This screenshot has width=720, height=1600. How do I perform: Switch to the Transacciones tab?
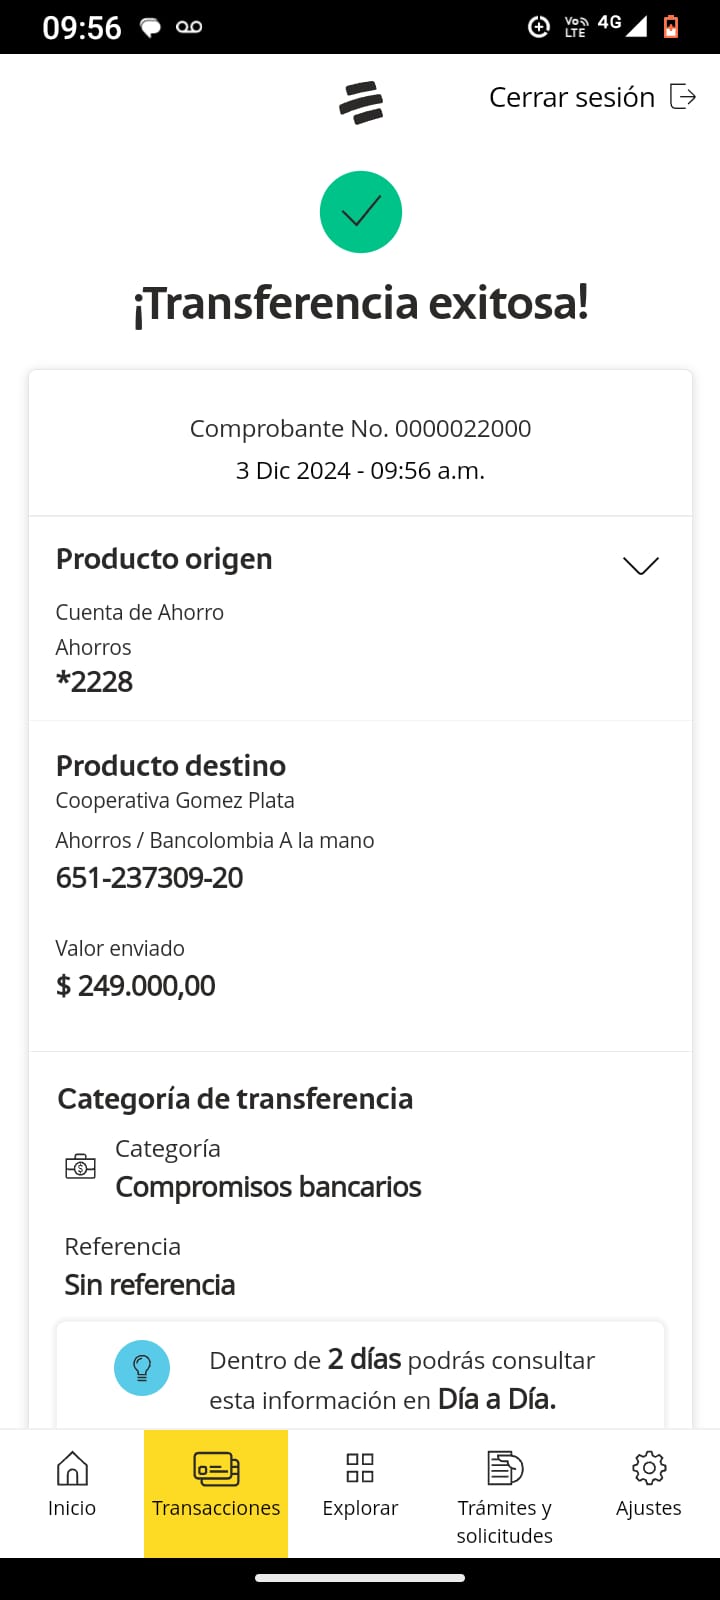[x=216, y=1492]
